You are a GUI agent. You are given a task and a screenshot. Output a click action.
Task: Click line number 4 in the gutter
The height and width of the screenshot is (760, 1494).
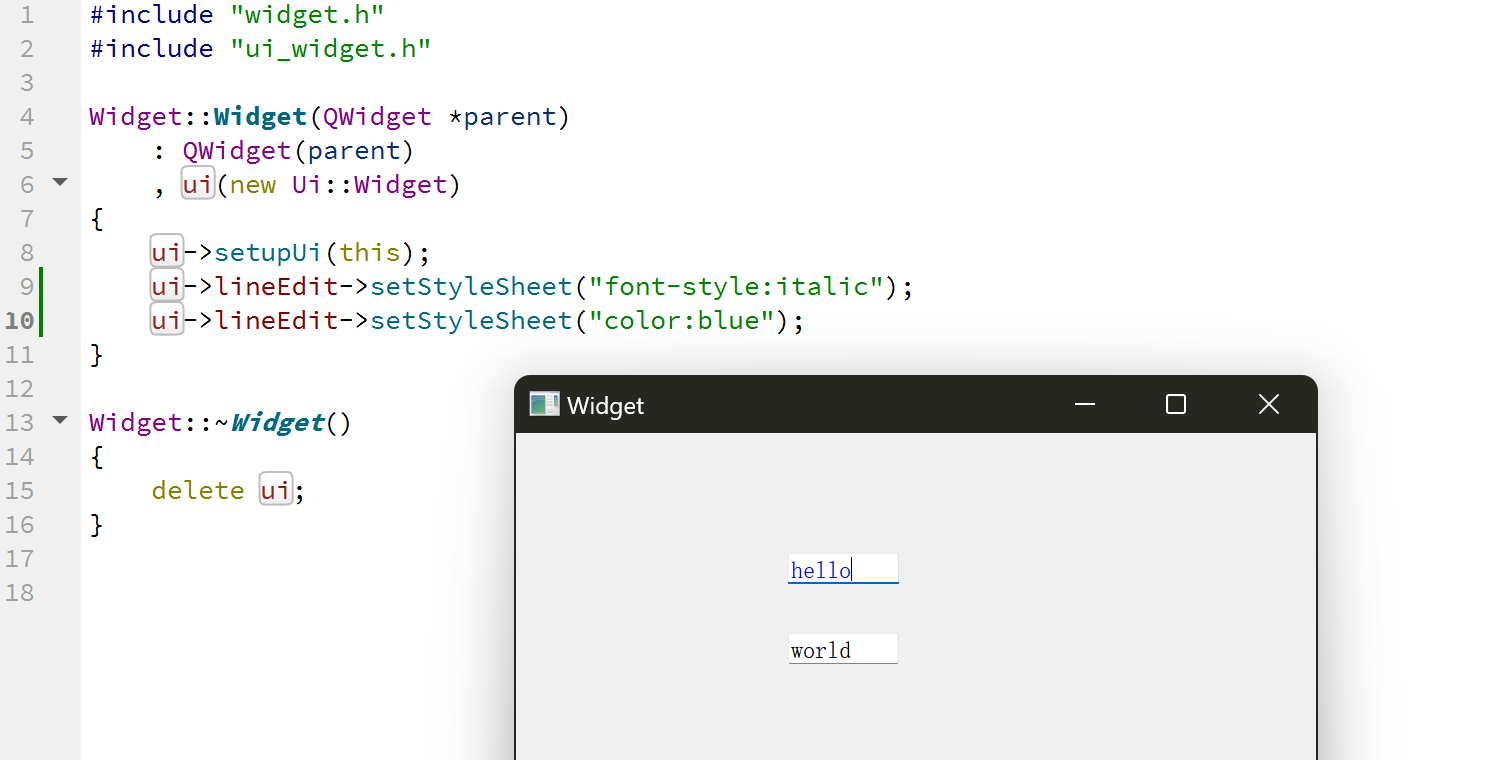[x=25, y=117]
